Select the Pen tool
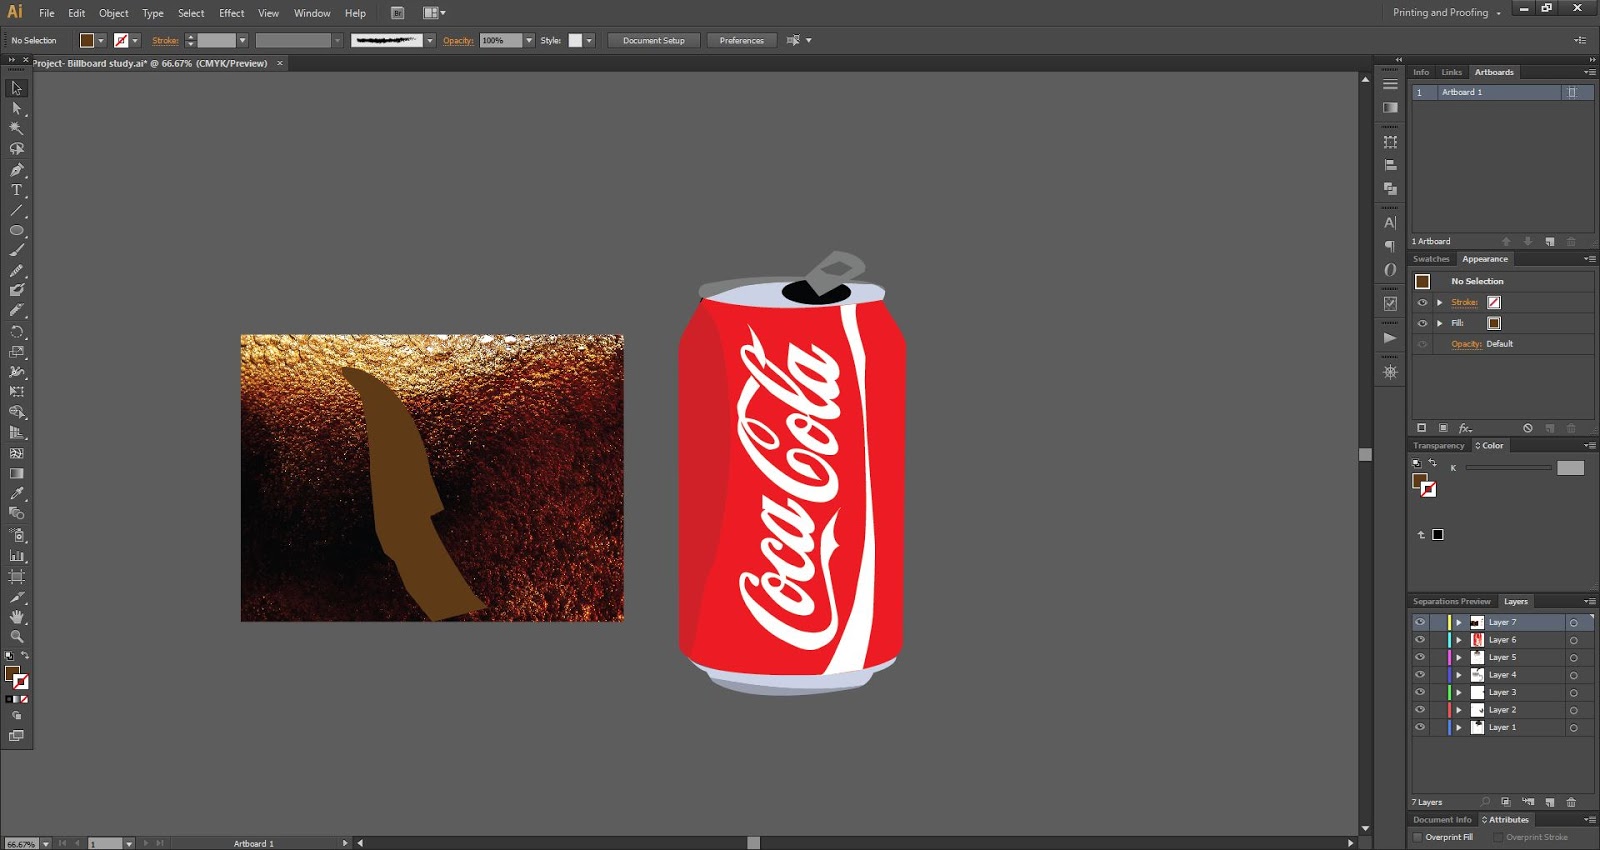The width and height of the screenshot is (1600, 850). click(x=17, y=170)
